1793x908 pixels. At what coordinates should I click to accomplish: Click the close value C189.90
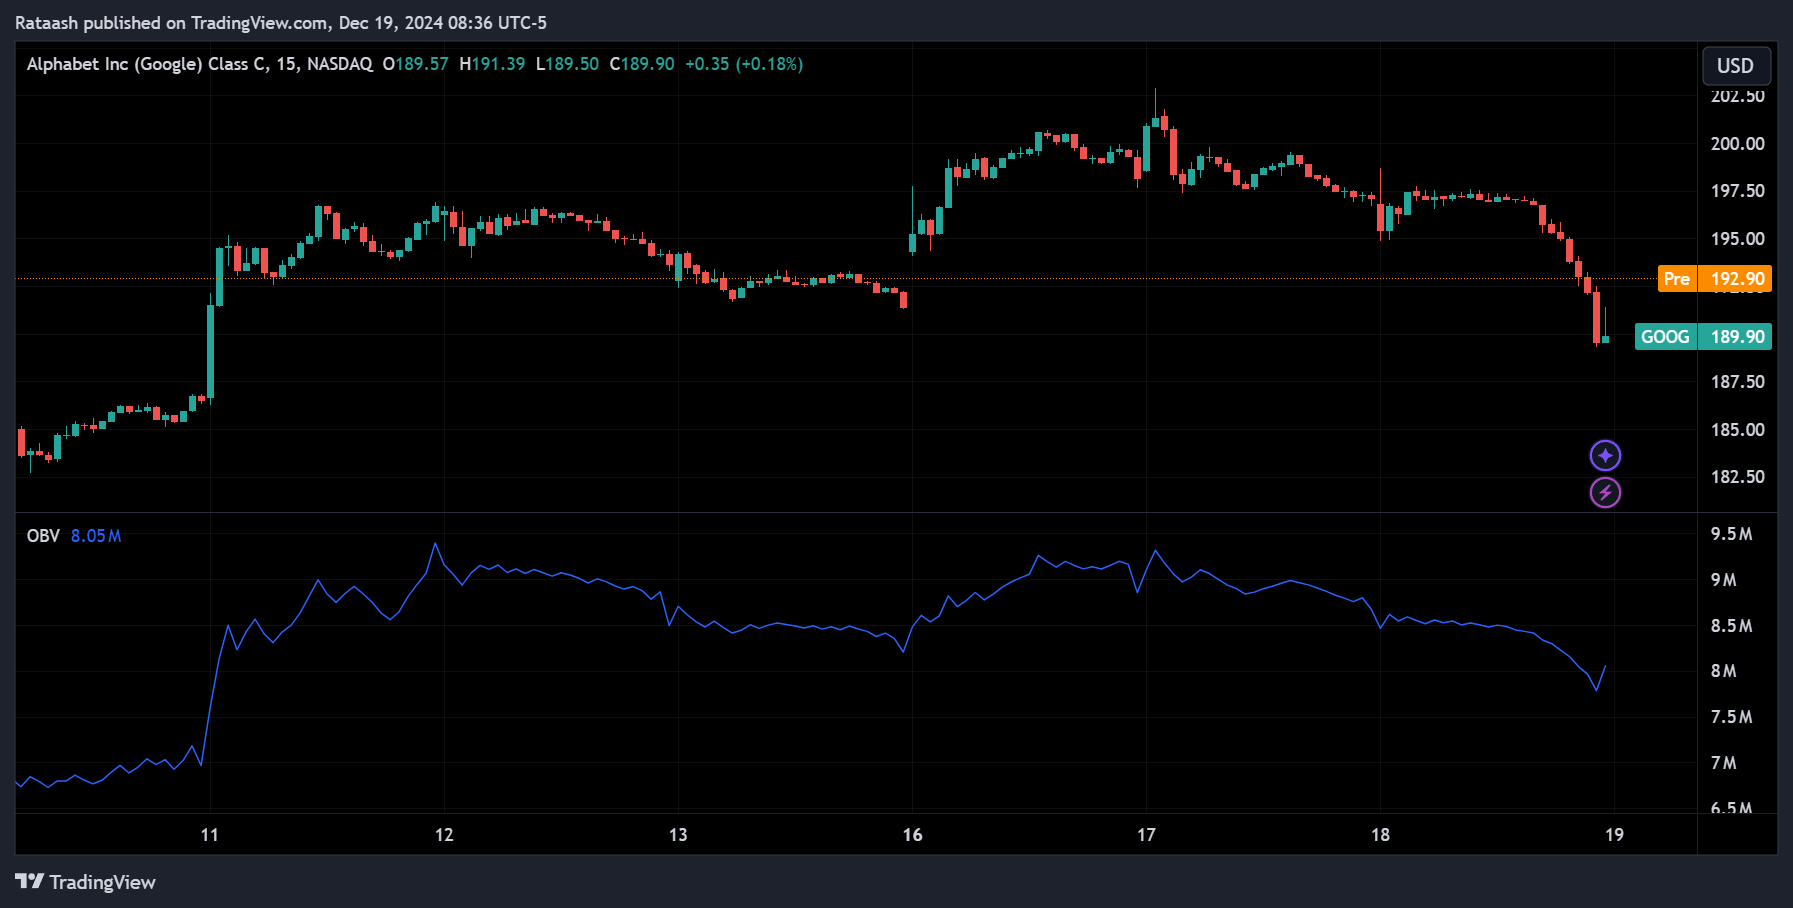tap(642, 64)
